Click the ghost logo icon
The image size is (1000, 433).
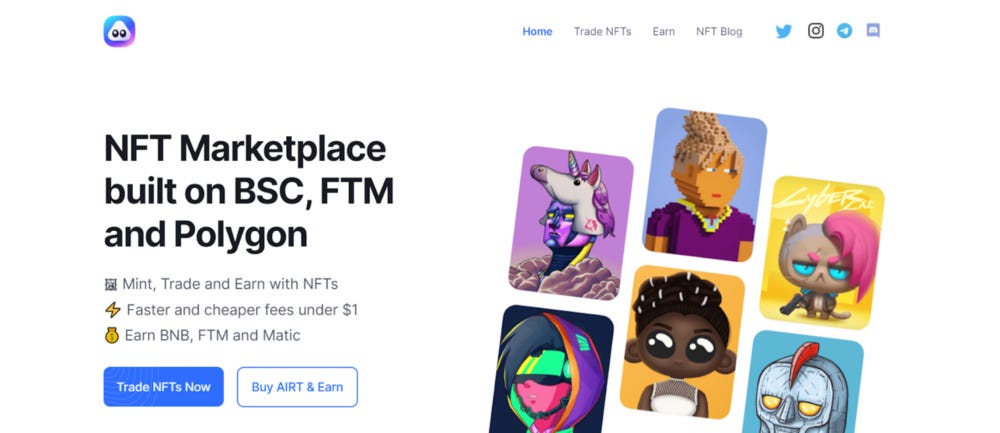tap(119, 31)
